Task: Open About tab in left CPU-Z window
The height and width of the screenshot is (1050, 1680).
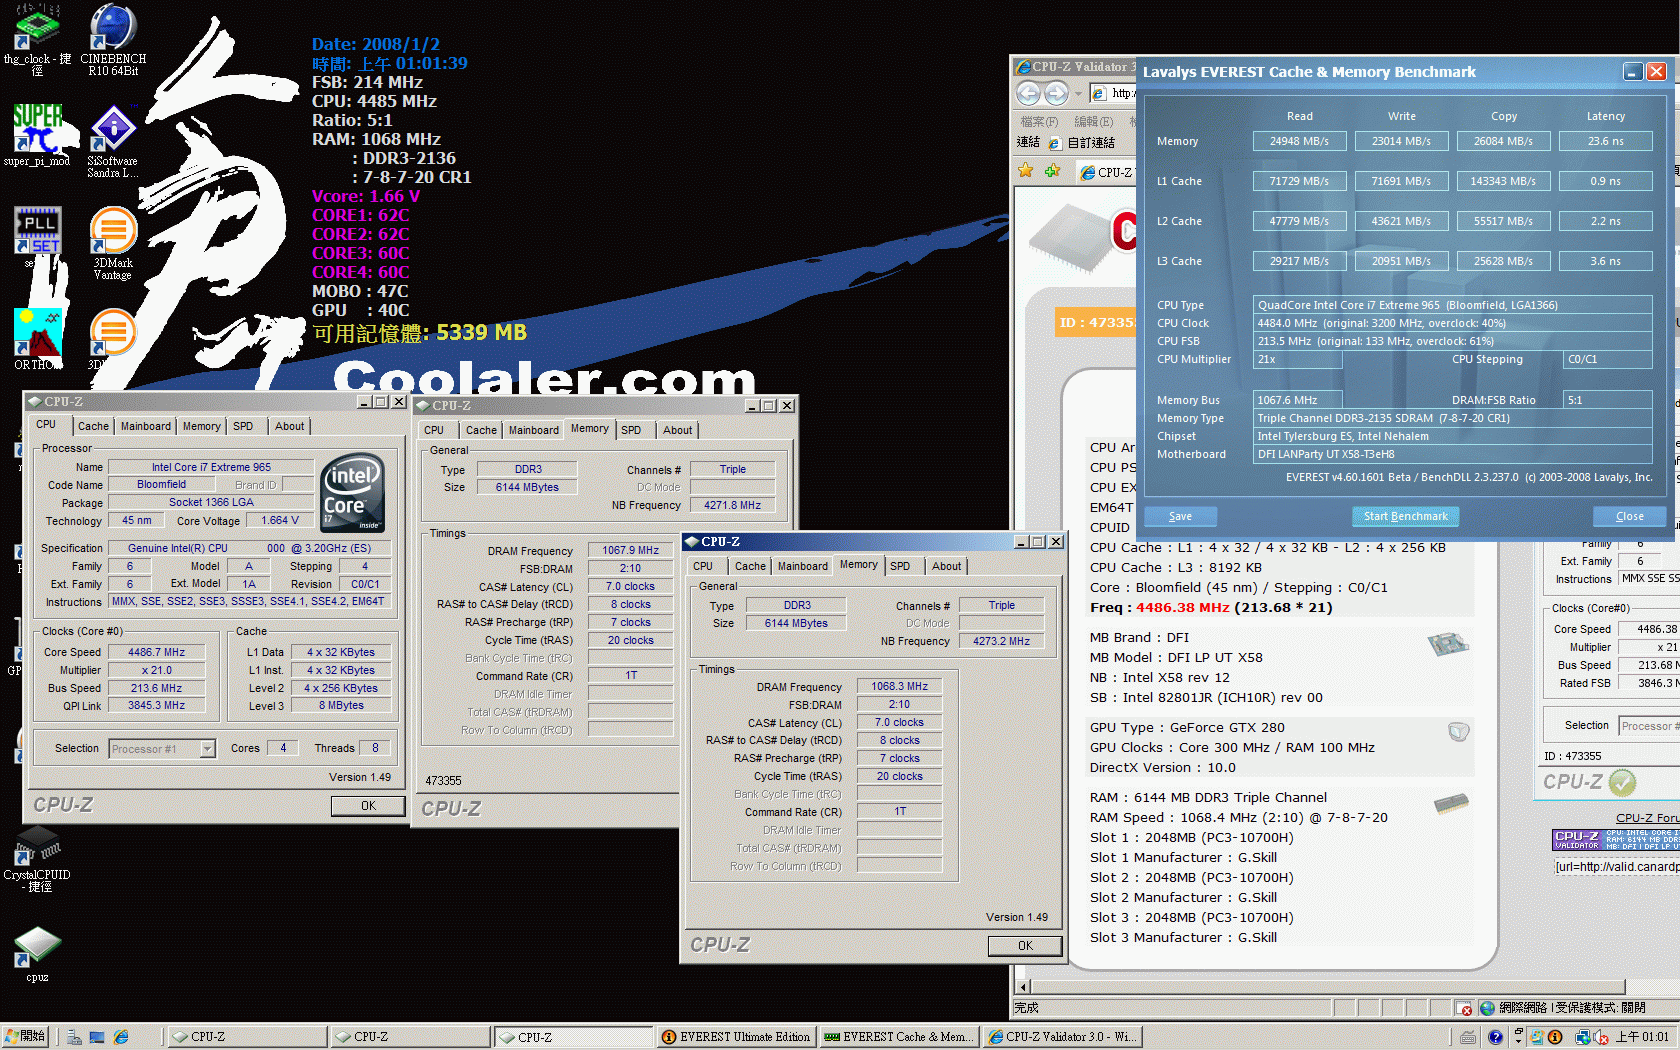Action: (x=290, y=426)
